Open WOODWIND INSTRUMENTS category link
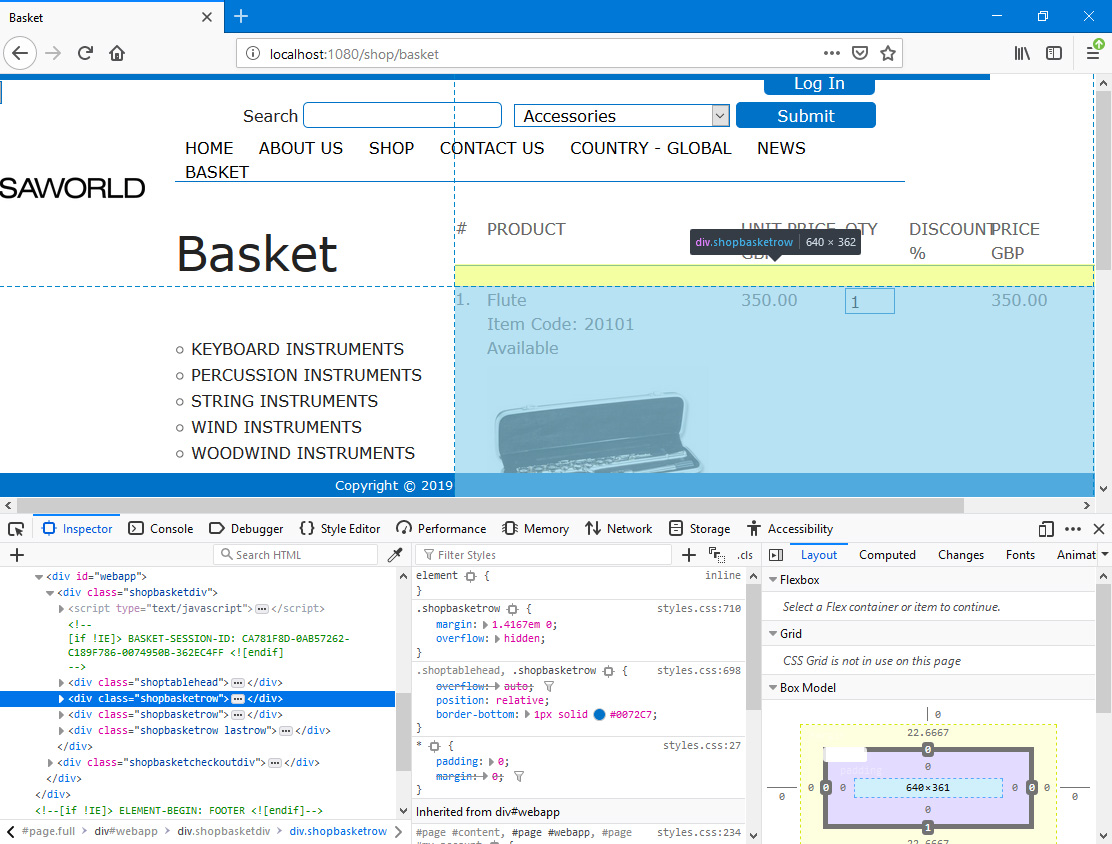The width and height of the screenshot is (1112, 844). click(x=303, y=453)
